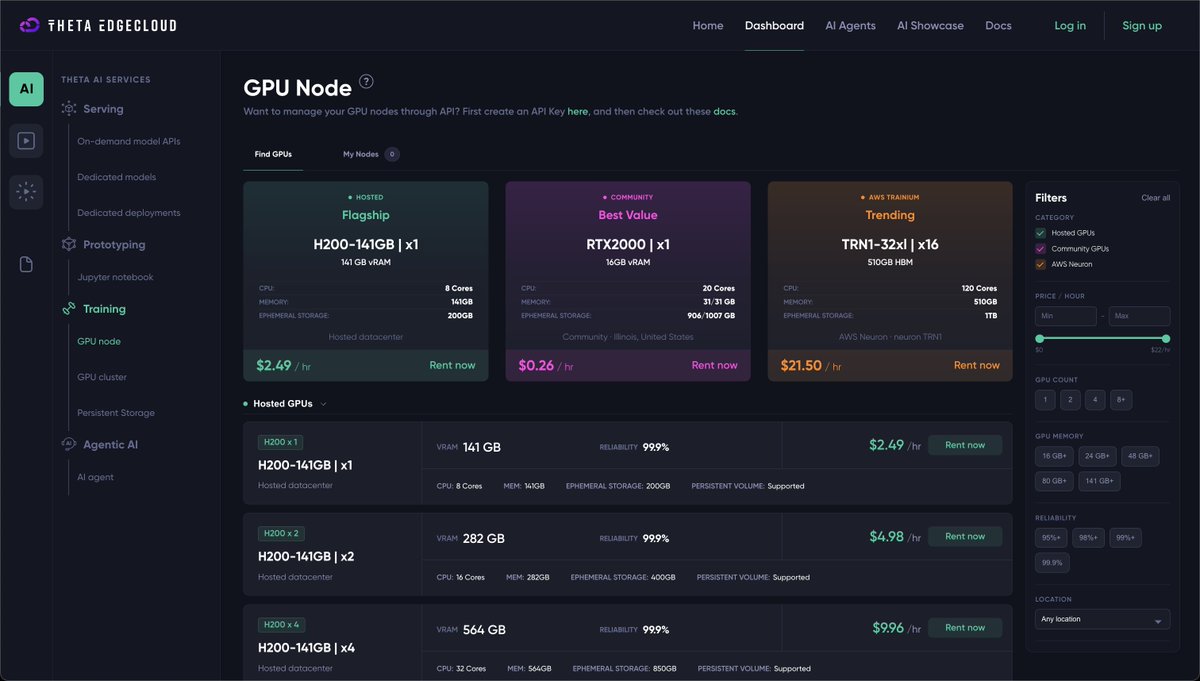Toggle the Hosted GPUs category checkbox
1200x681 pixels.
[1040, 233]
